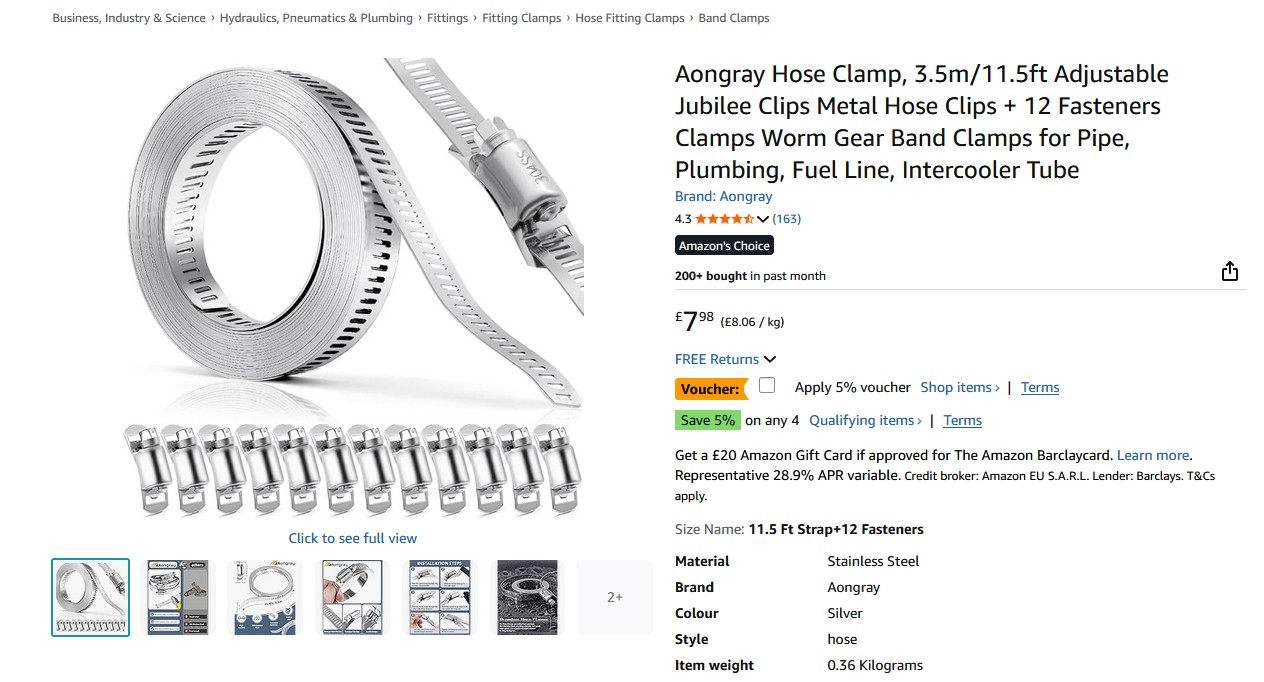Open the 163 reviews count link
Screen dimensions: 1264x682
click(x=787, y=219)
